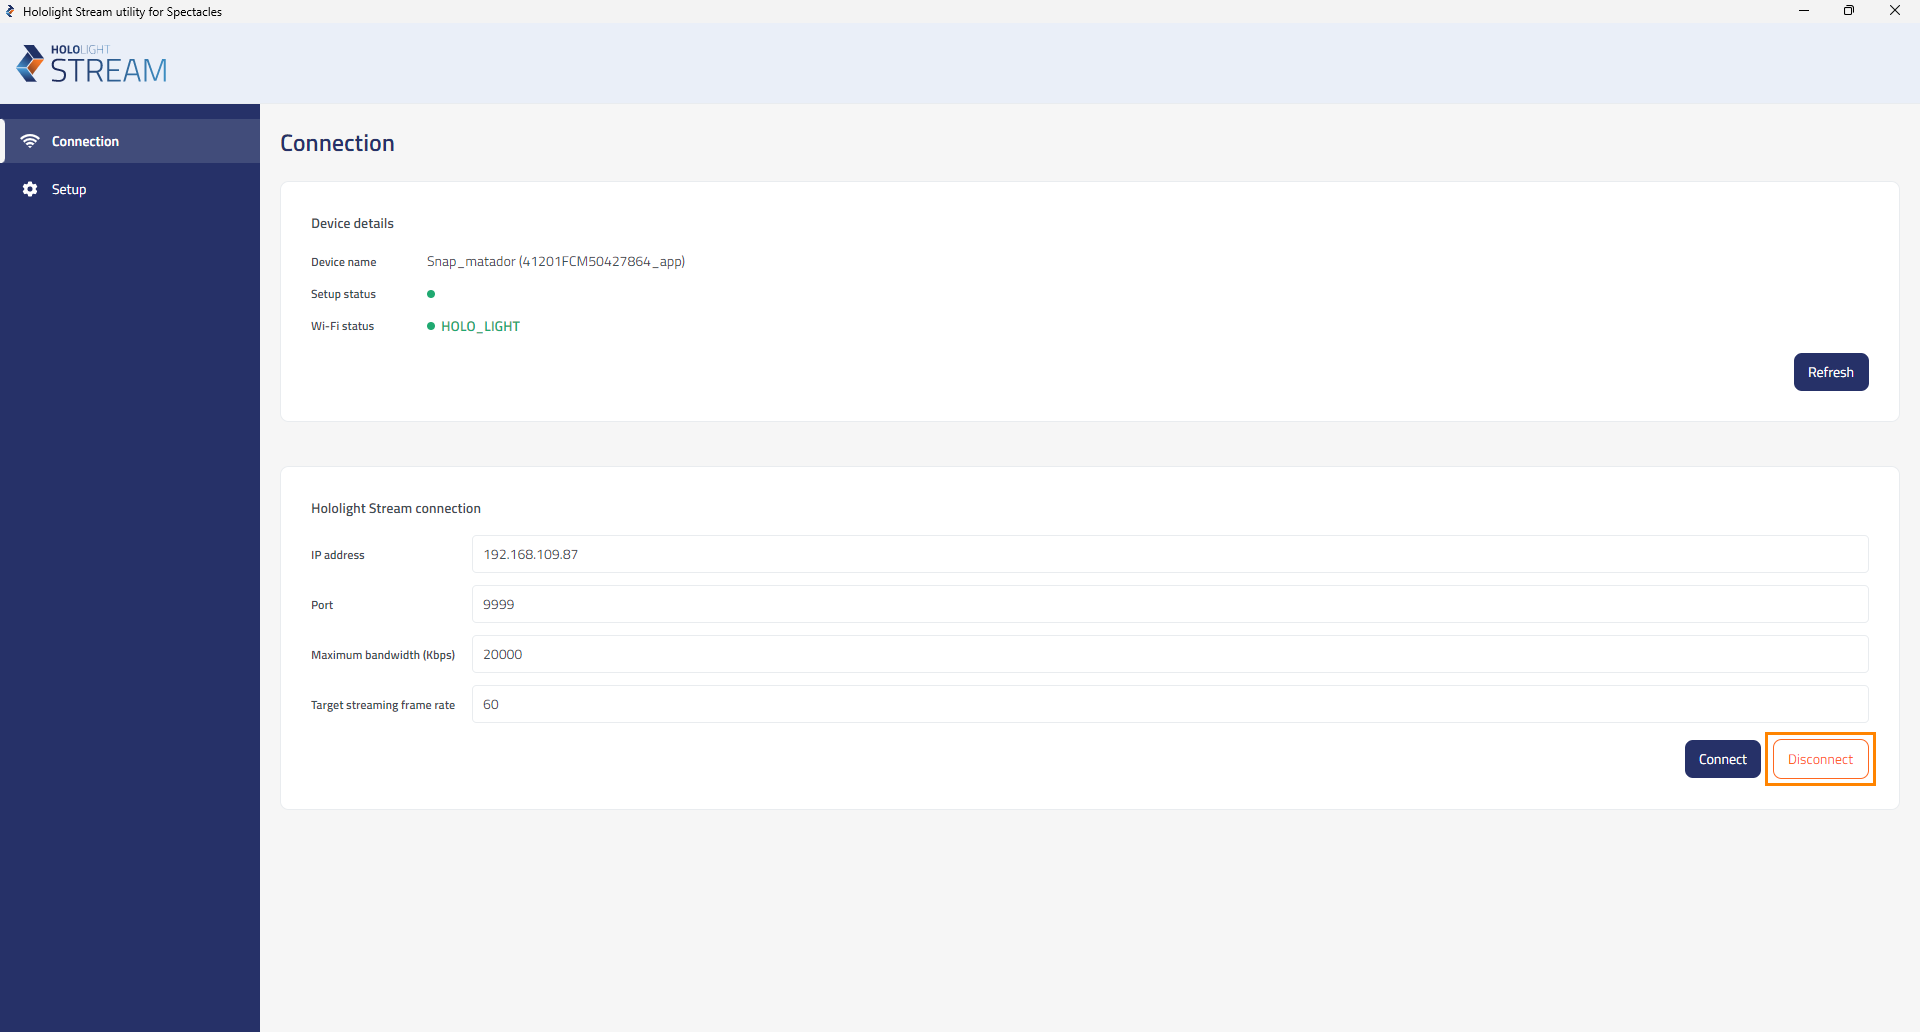Click the Hololight Stream connection section title

(x=396, y=508)
